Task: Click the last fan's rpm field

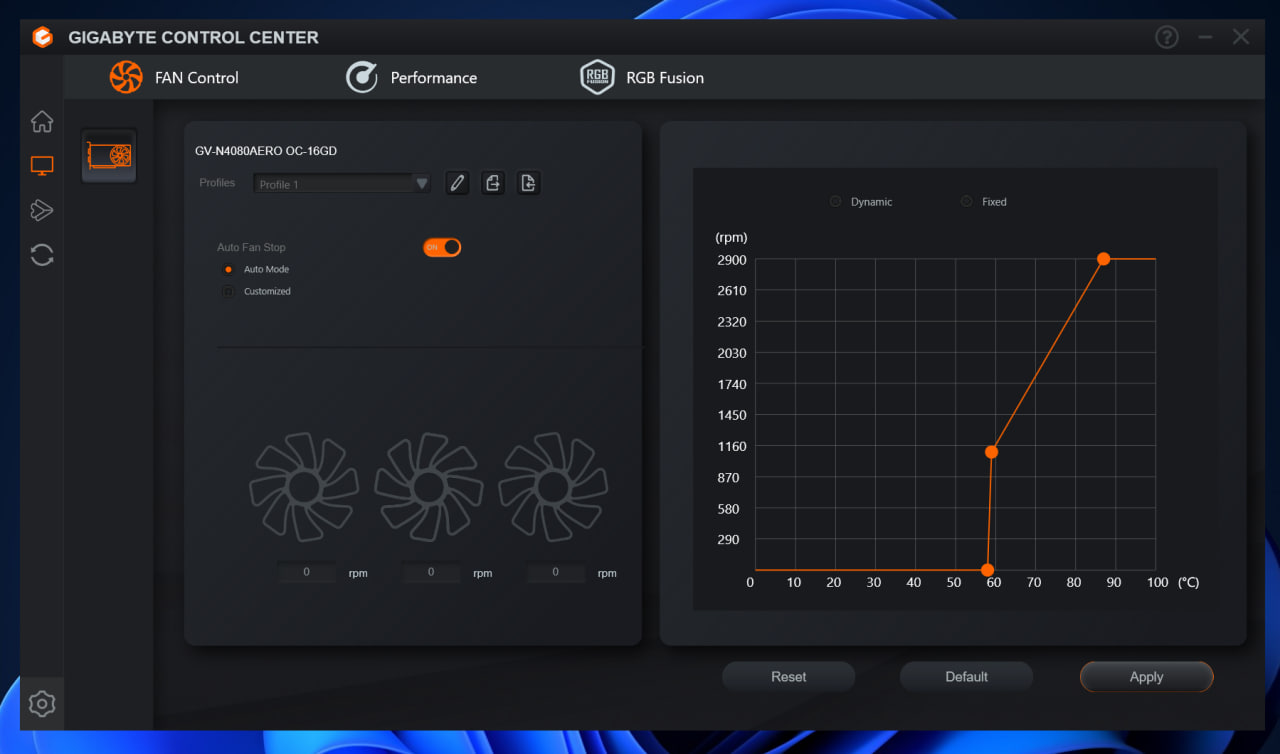Action: coord(555,573)
